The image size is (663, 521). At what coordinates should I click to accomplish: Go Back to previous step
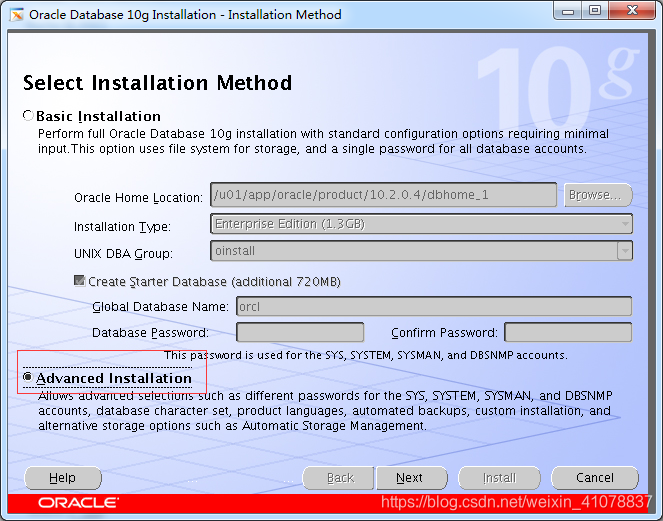point(338,478)
